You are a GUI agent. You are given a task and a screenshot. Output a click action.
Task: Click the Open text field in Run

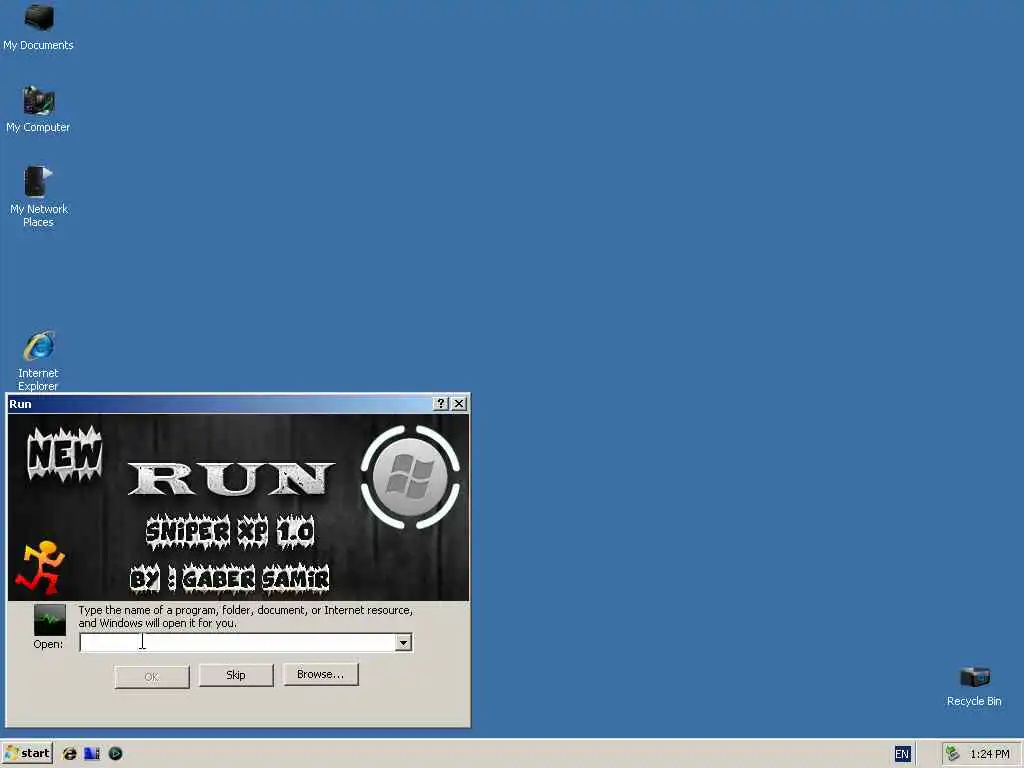click(238, 643)
